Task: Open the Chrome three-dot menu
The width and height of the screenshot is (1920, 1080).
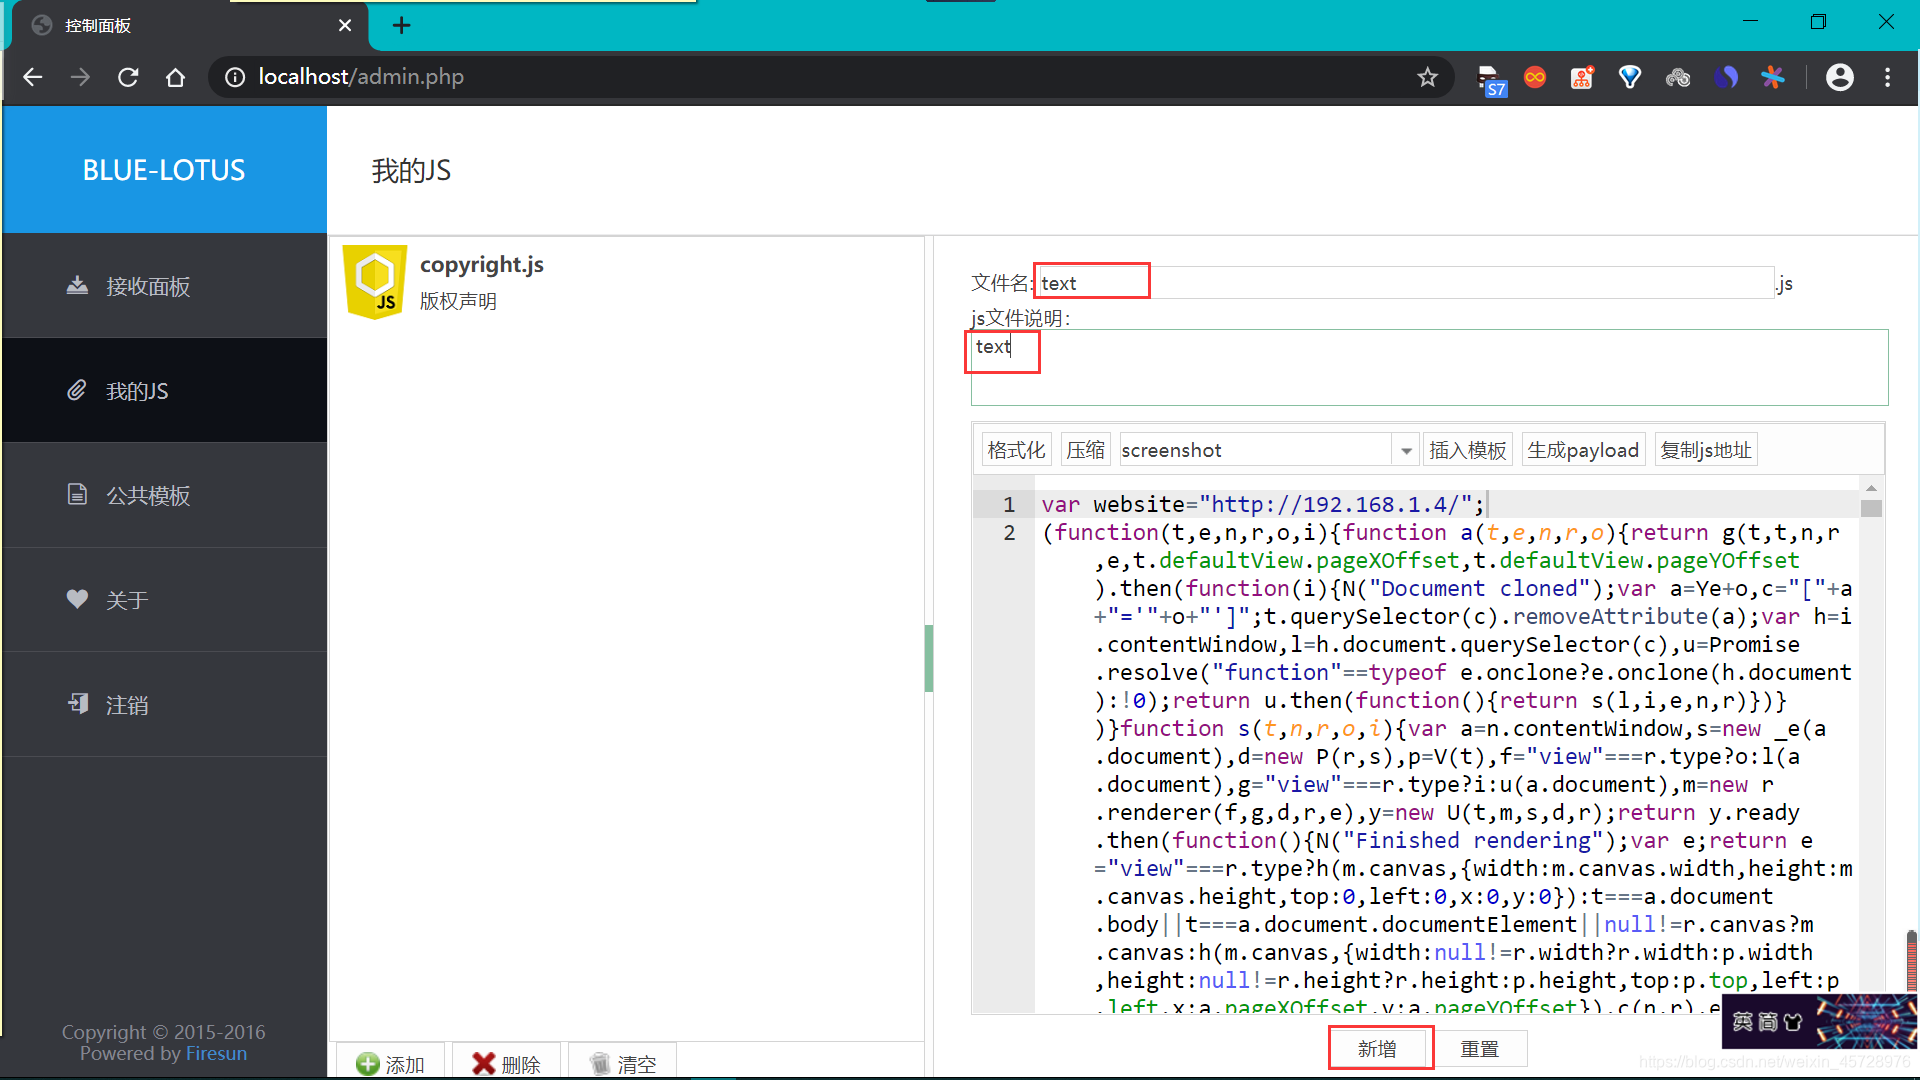Action: (1887, 77)
